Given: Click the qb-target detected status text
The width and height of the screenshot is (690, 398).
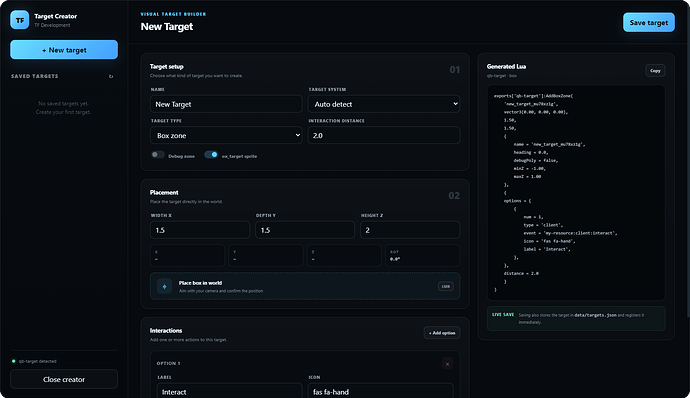Looking at the screenshot, I should (37, 361).
